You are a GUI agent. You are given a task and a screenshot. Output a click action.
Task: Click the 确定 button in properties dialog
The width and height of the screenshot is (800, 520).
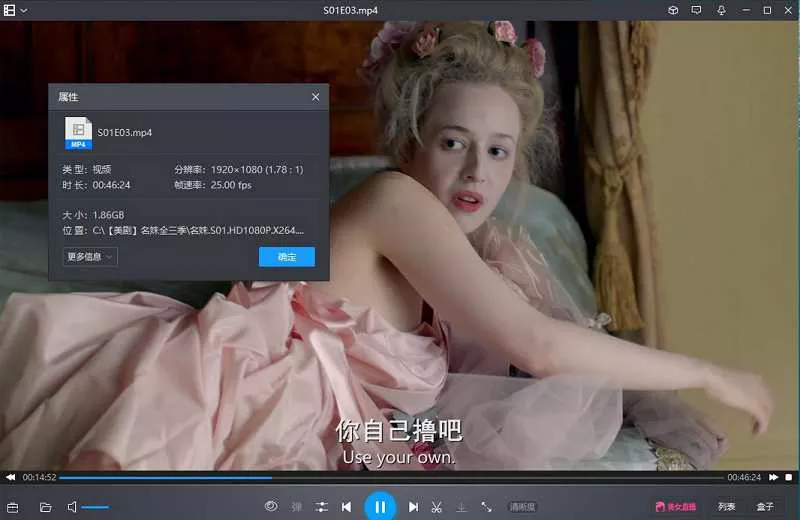(287, 257)
